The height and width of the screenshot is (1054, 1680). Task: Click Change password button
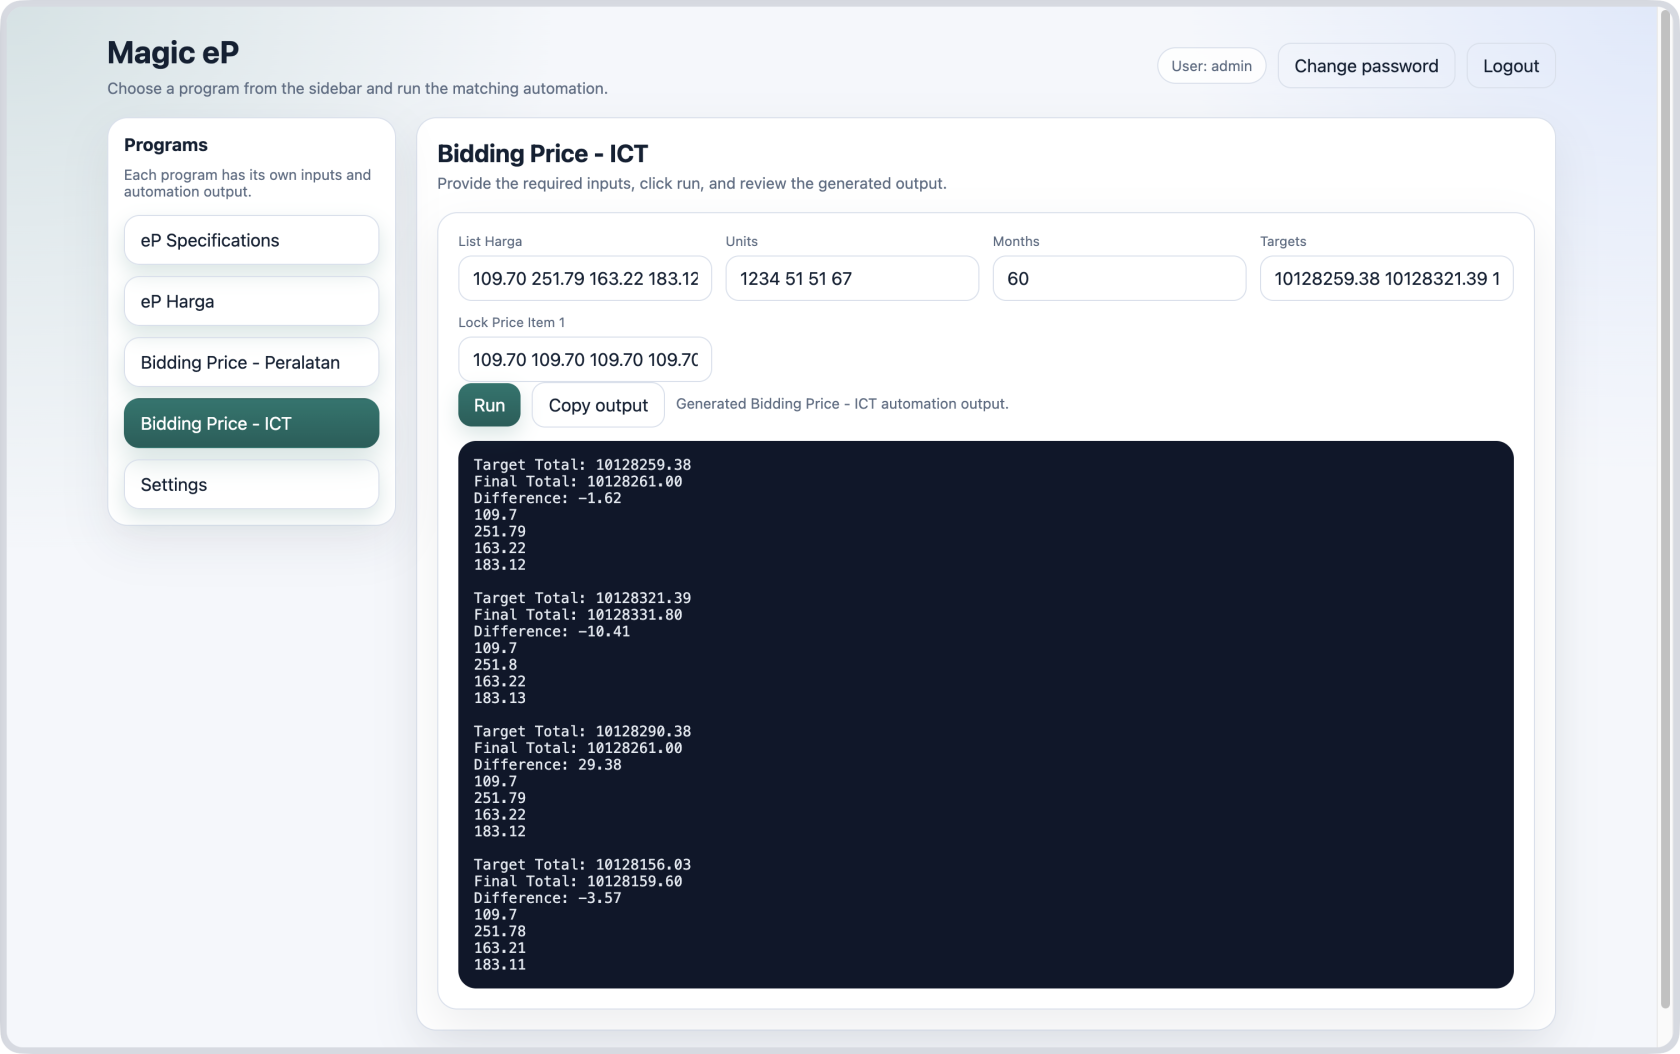(x=1366, y=66)
